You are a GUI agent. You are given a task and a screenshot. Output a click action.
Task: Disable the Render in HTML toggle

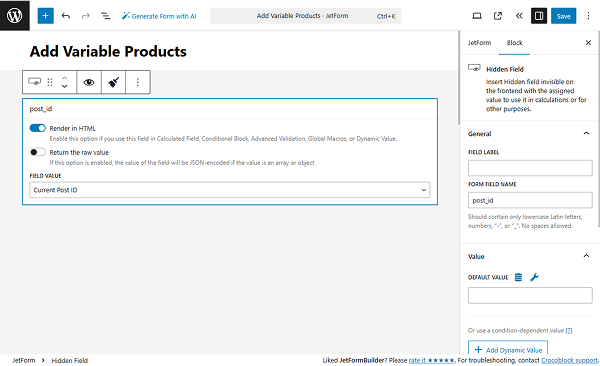38,128
